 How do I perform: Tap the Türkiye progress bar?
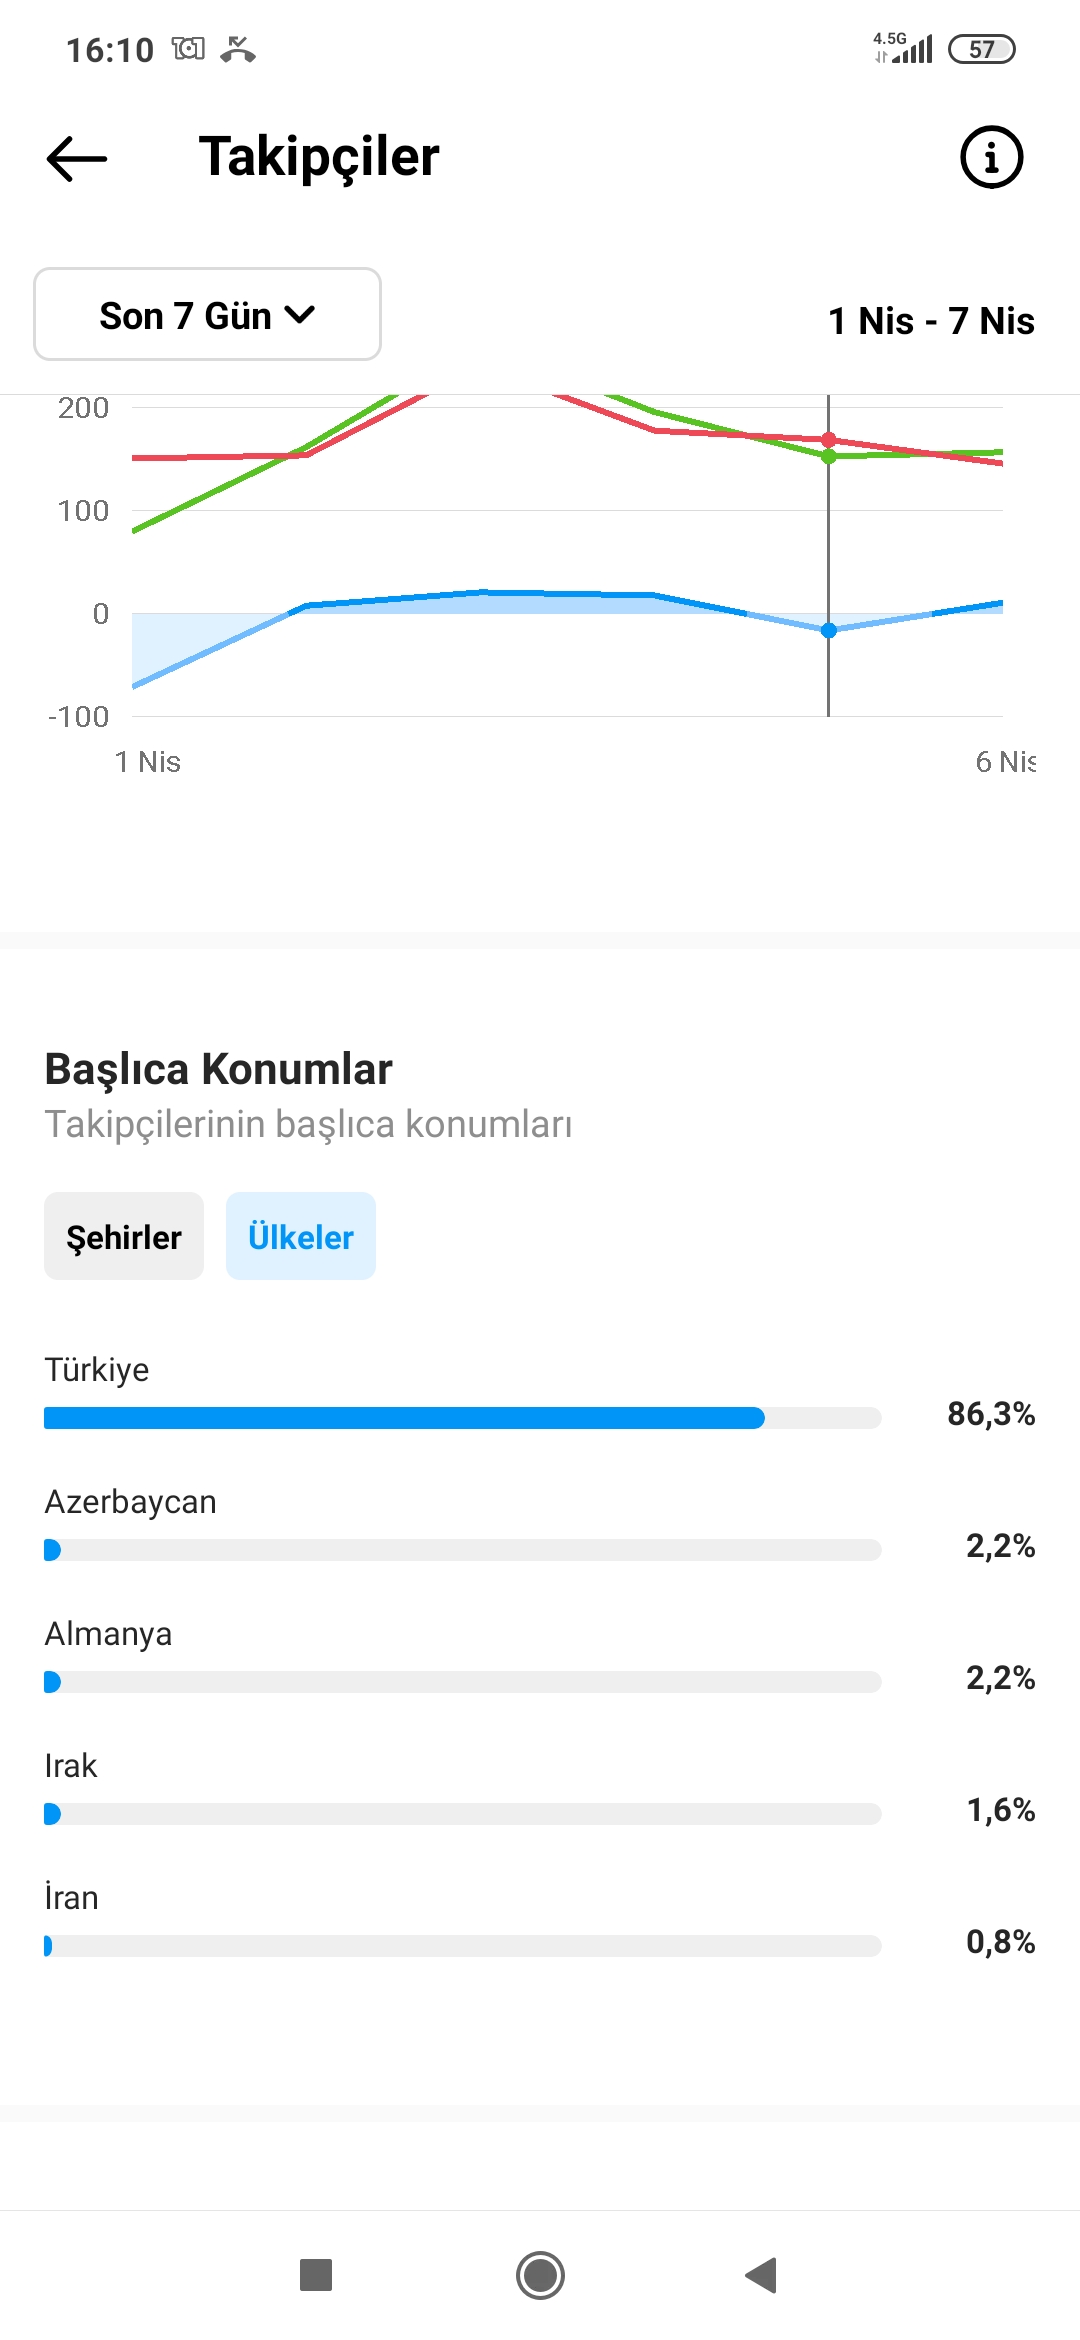click(x=463, y=1417)
